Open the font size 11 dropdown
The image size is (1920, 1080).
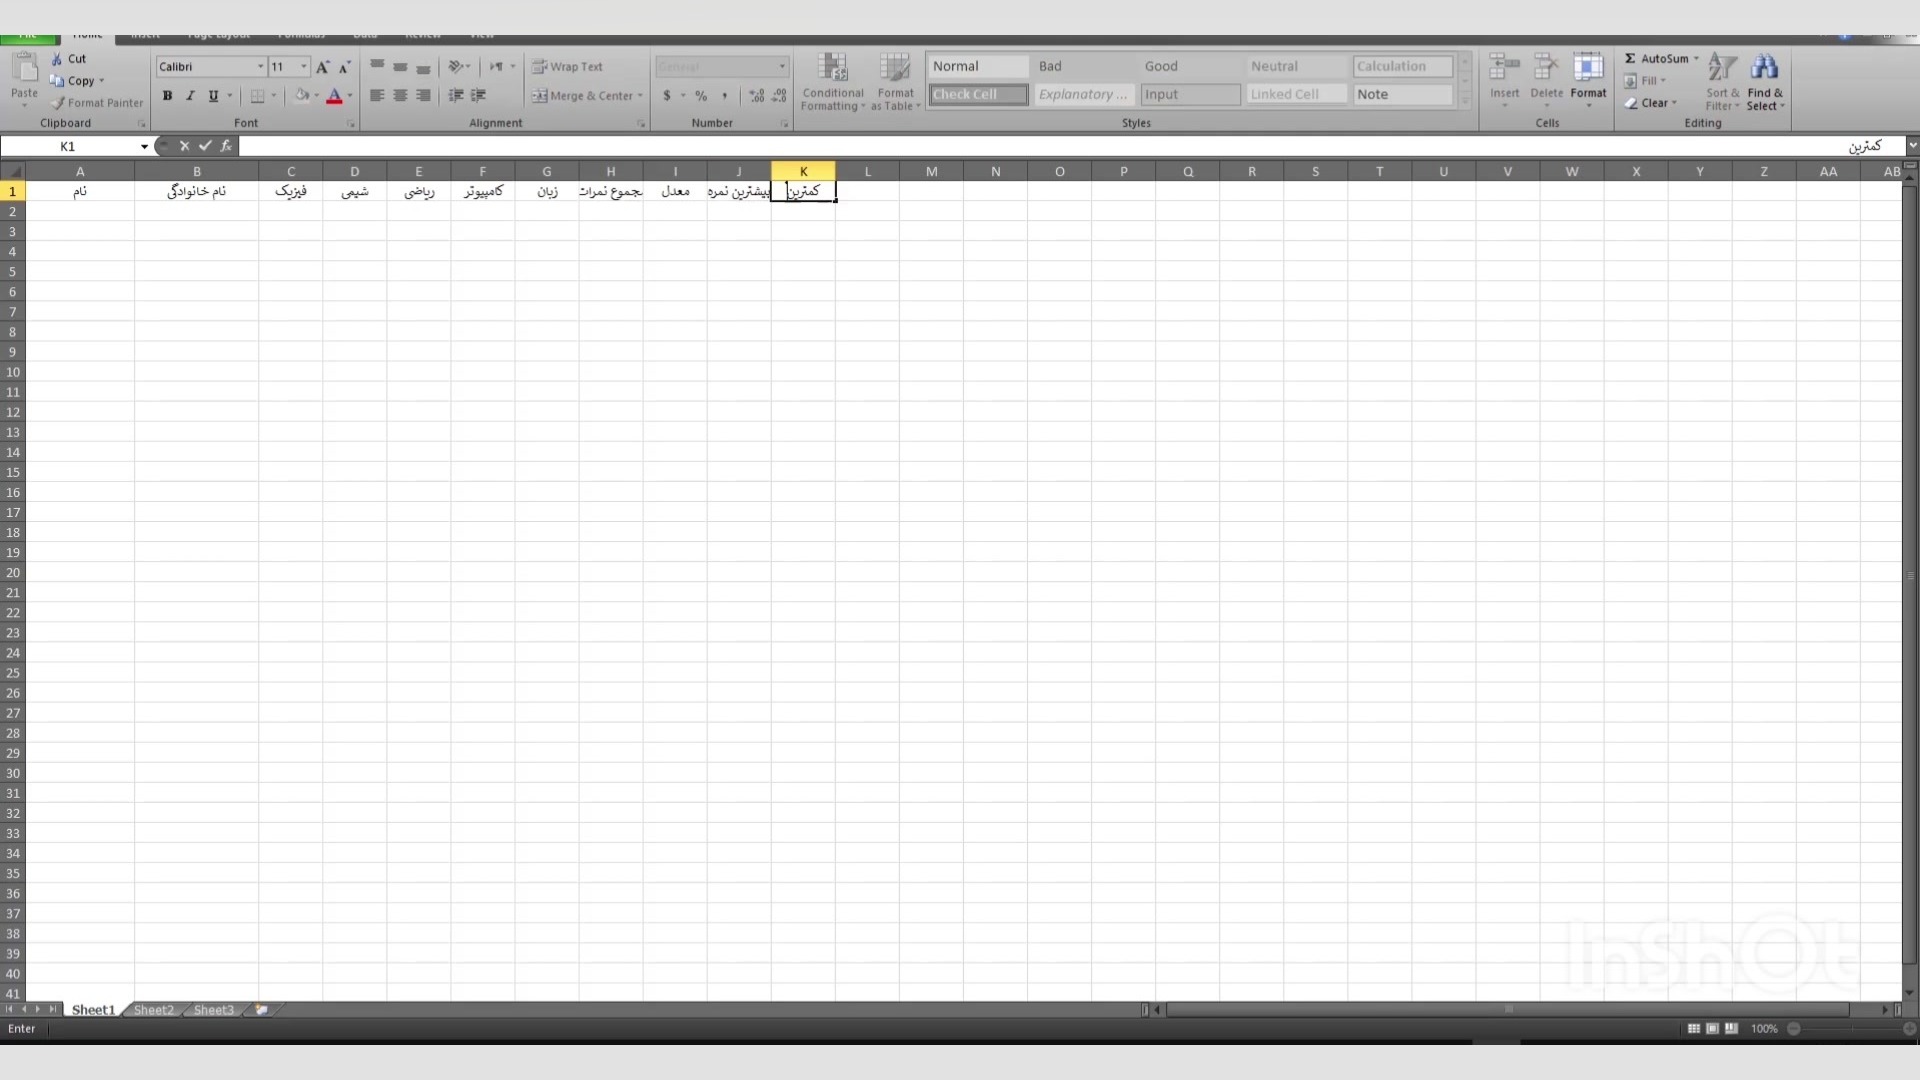(304, 67)
